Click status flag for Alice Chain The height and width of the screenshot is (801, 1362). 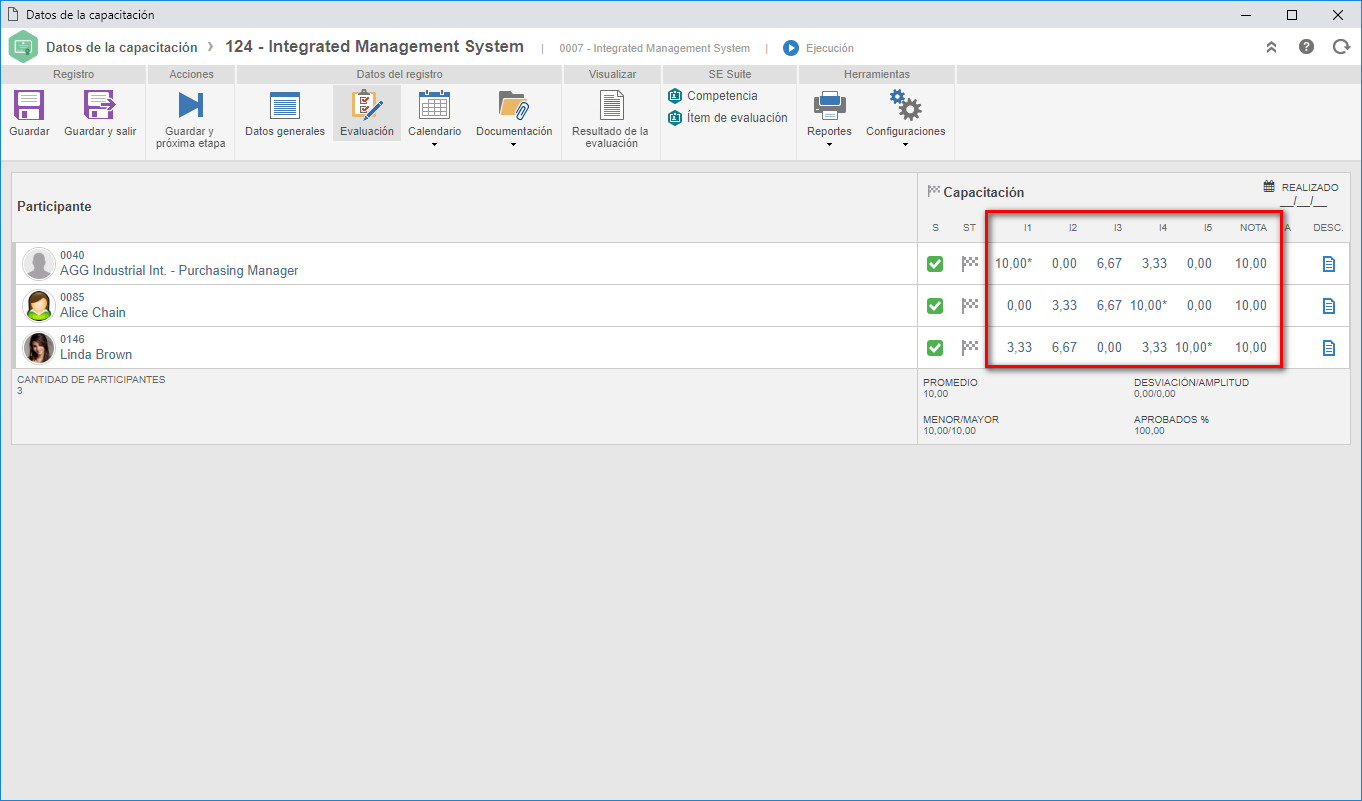[969, 306]
